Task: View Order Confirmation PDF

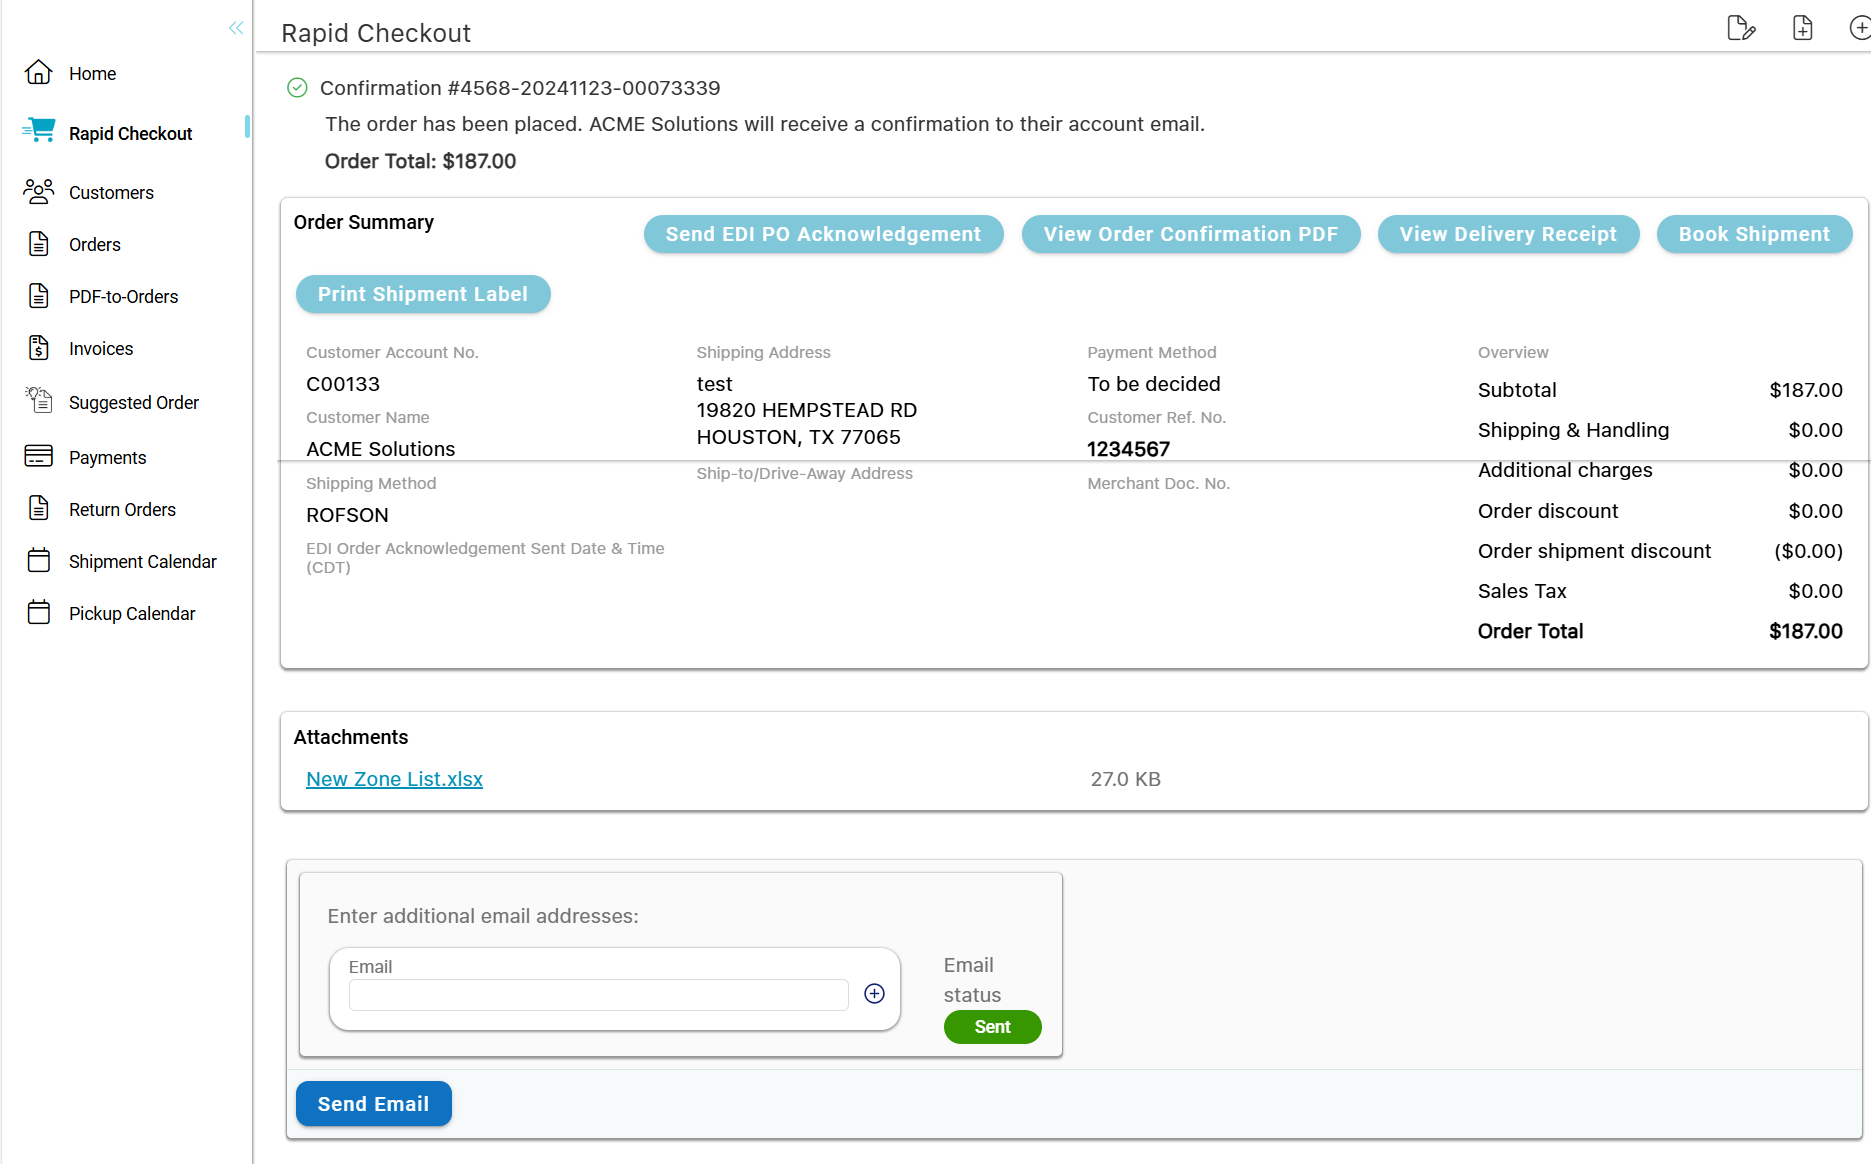Action: 1190,234
